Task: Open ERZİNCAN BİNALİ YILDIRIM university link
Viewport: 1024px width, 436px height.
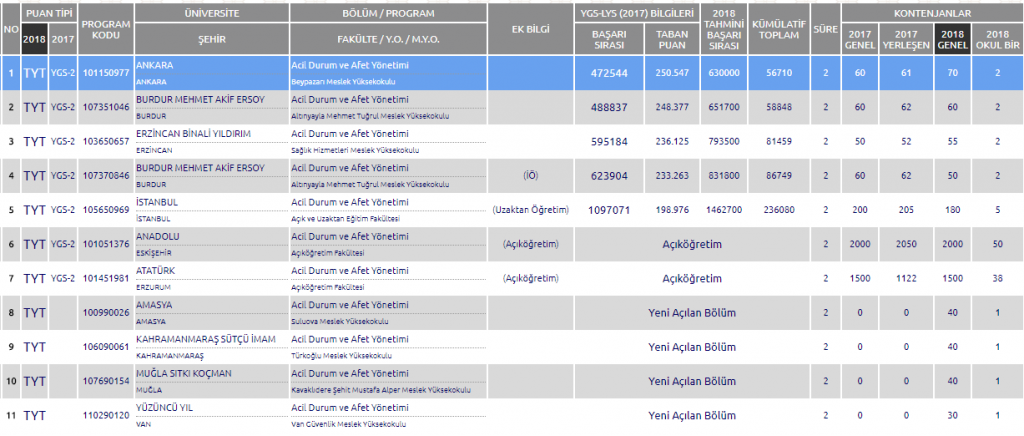Action: point(192,134)
